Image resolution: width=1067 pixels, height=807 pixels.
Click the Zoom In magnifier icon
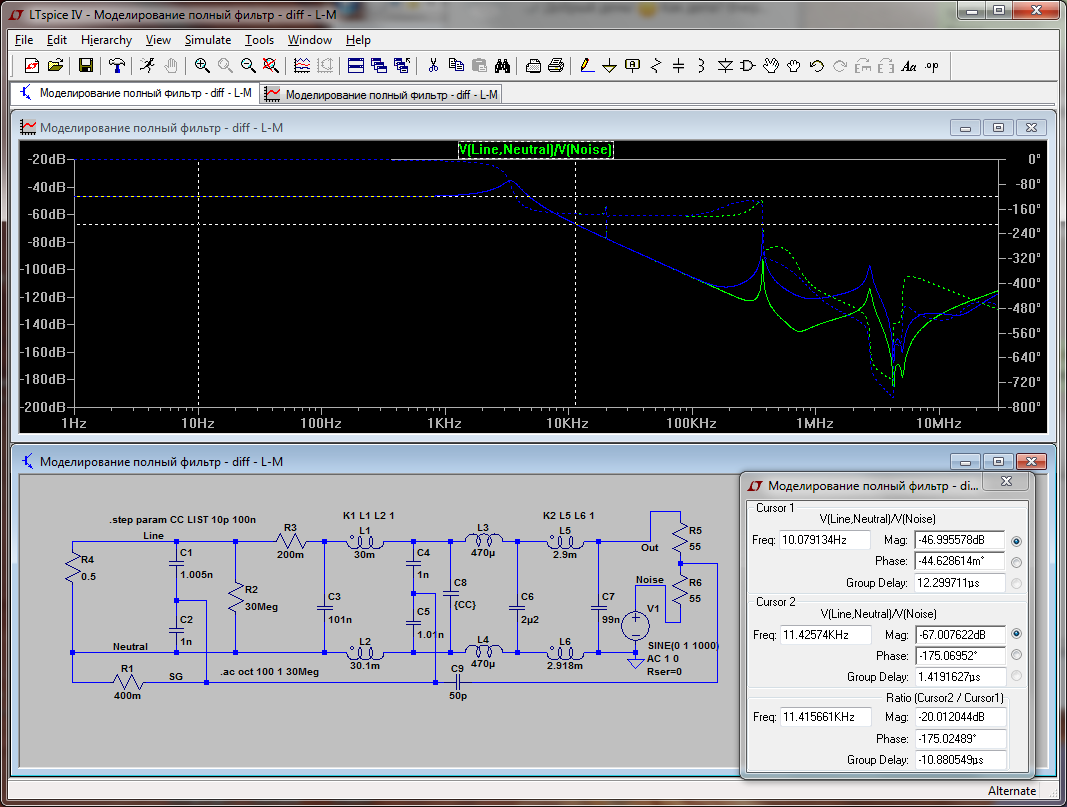[x=202, y=66]
